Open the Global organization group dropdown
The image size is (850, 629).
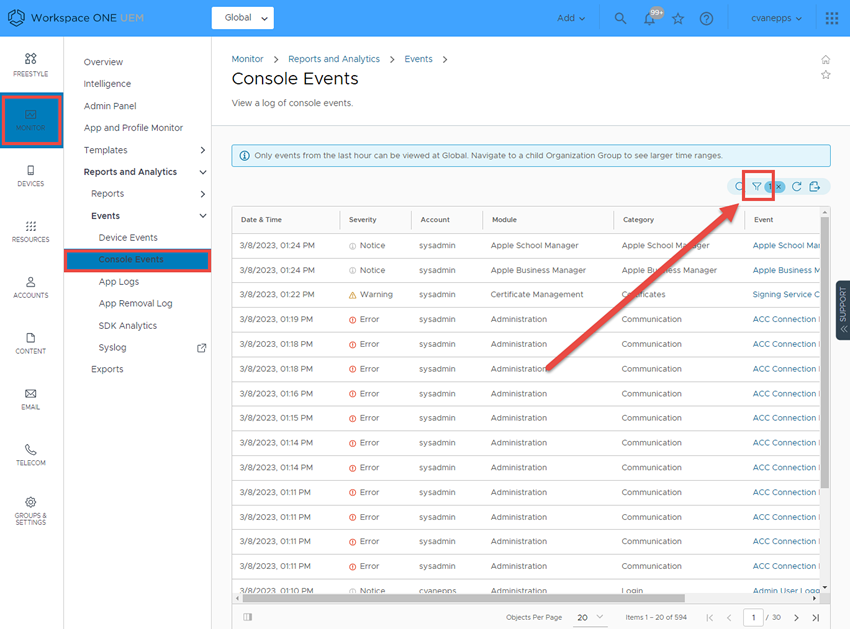(x=242, y=18)
